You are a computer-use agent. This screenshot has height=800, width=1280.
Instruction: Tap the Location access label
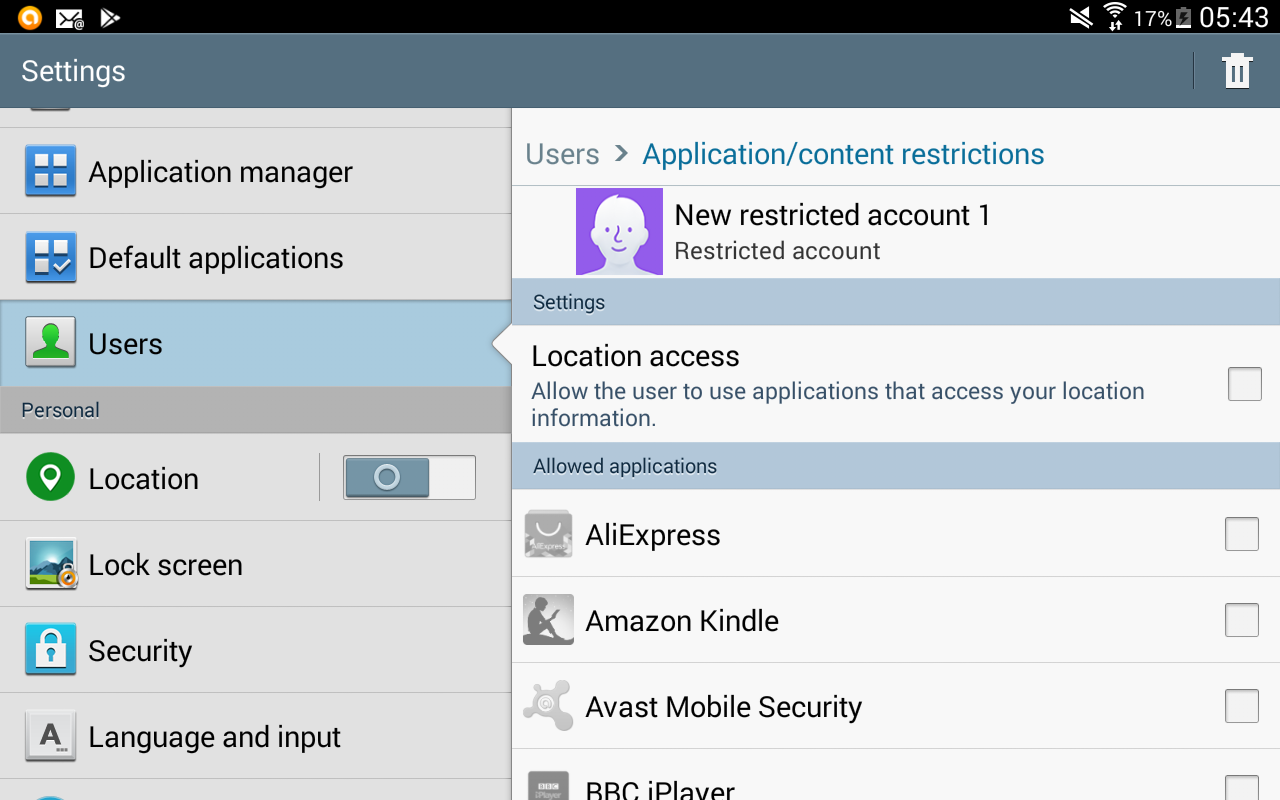coord(635,356)
